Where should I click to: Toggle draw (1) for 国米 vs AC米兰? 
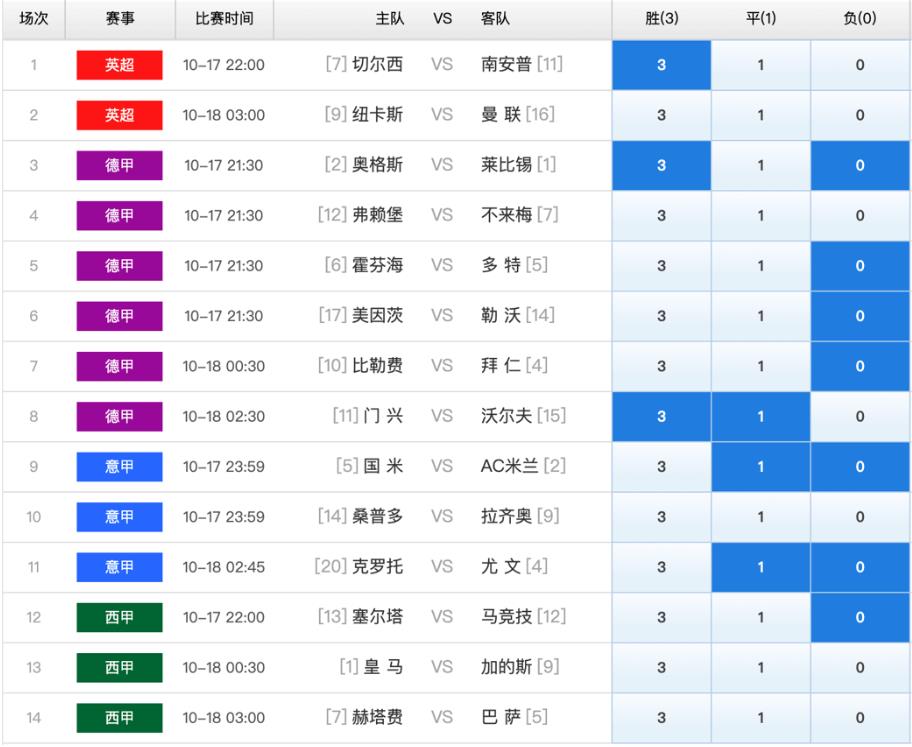[761, 467]
